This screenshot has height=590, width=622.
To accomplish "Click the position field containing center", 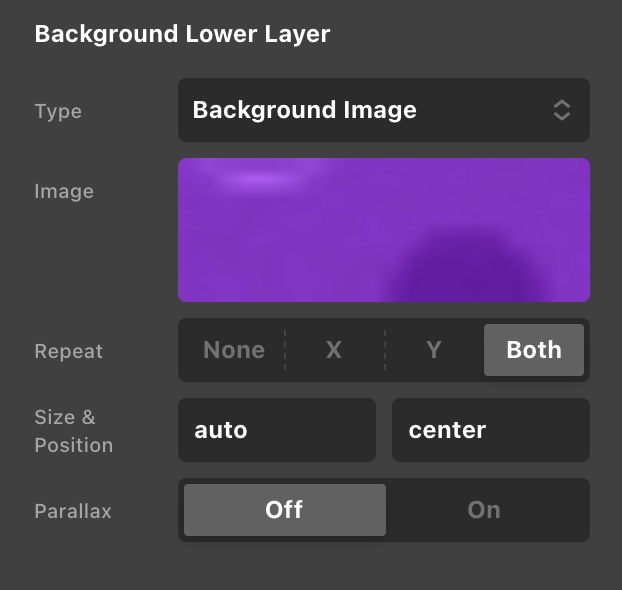I will [490, 430].
